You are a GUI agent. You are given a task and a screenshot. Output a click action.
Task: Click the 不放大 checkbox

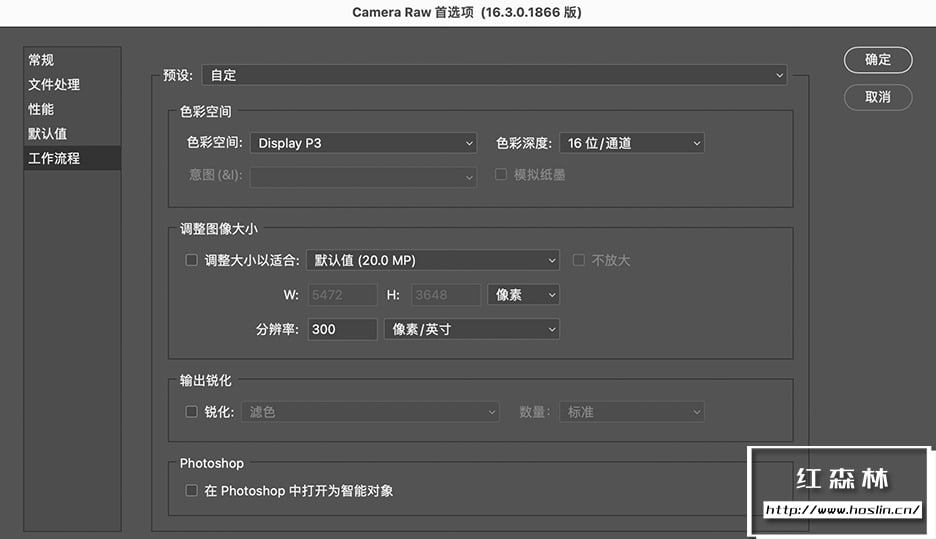click(578, 260)
